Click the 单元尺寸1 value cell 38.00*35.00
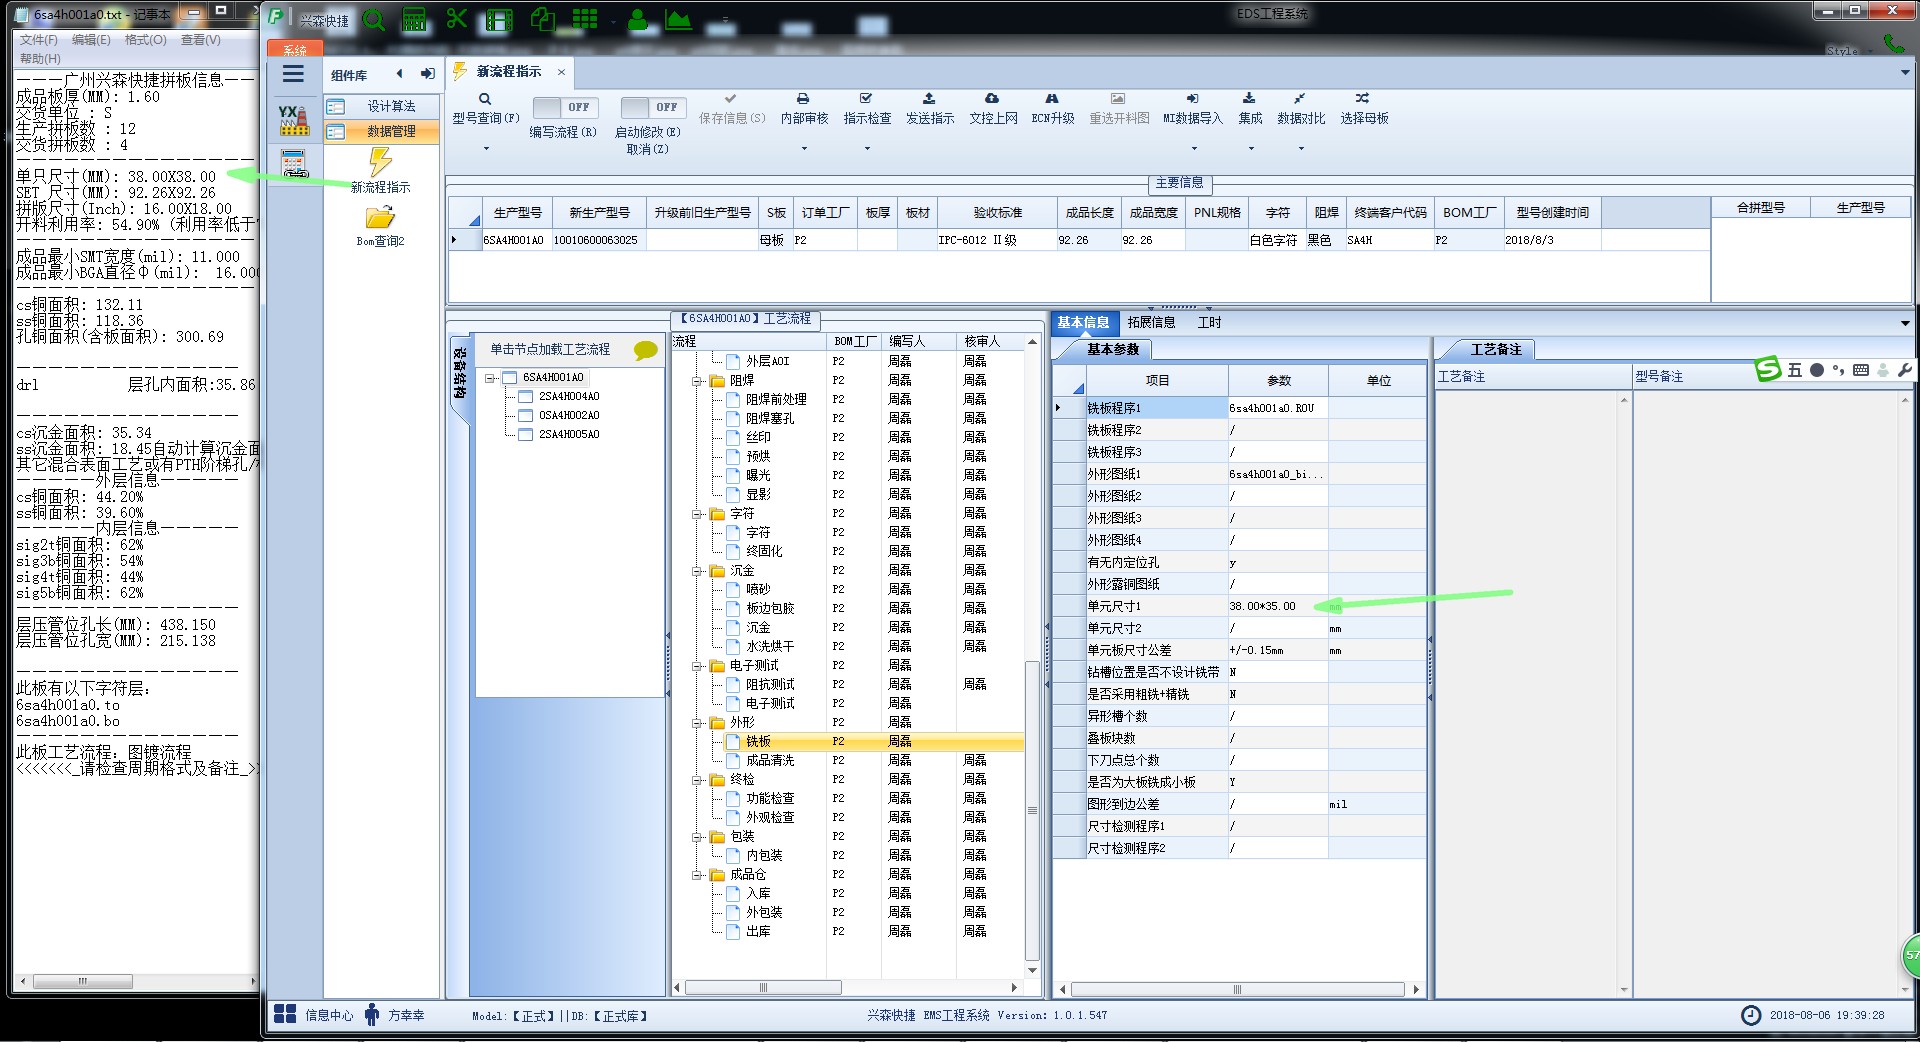The image size is (1920, 1042). click(1278, 606)
